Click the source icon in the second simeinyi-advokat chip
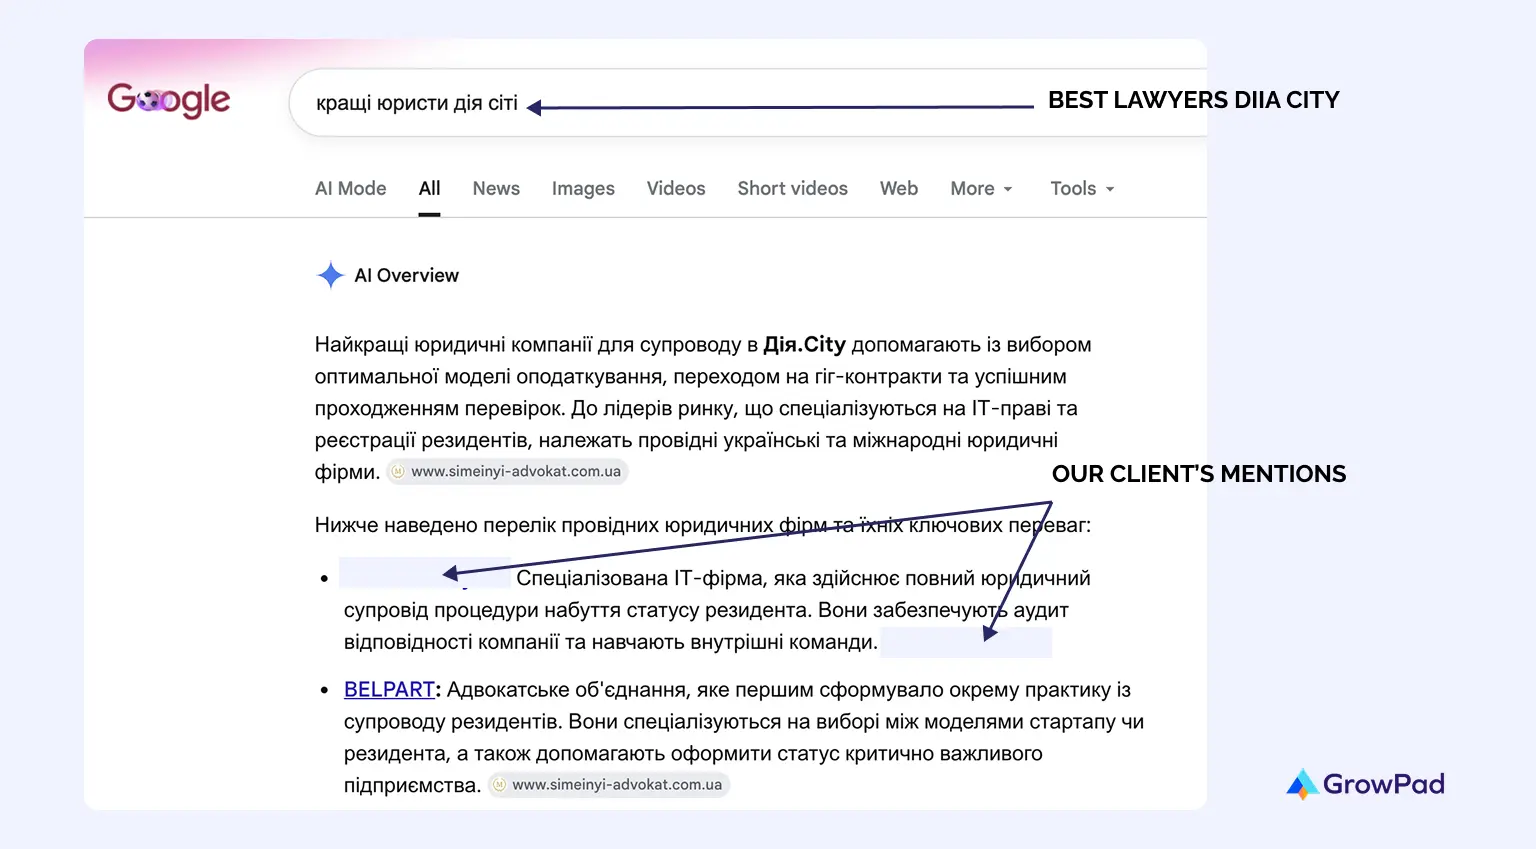This screenshot has height=849, width=1536. pyautogui.click(x=499, y=784)
